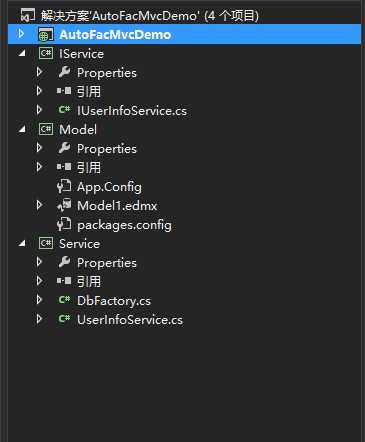This screenshot has height=442, width=365.
Task: Click the solution icon at the top
Action: [x=28, y=15]
